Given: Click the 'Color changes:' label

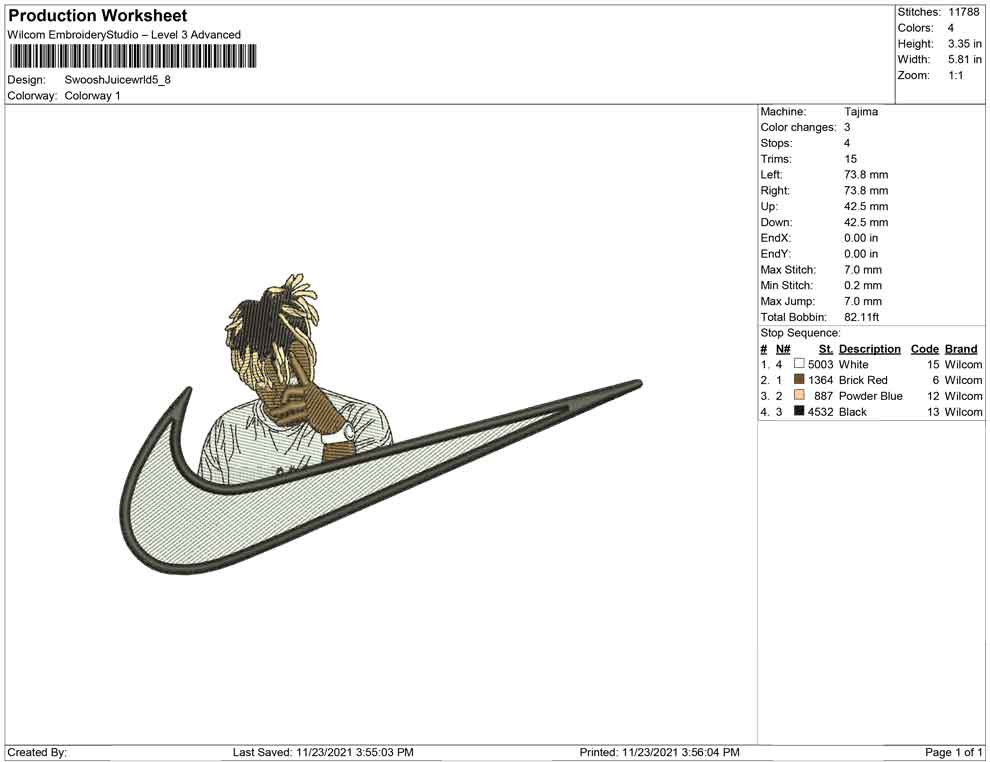Looking at the screenshot, I should coord(798,127).
